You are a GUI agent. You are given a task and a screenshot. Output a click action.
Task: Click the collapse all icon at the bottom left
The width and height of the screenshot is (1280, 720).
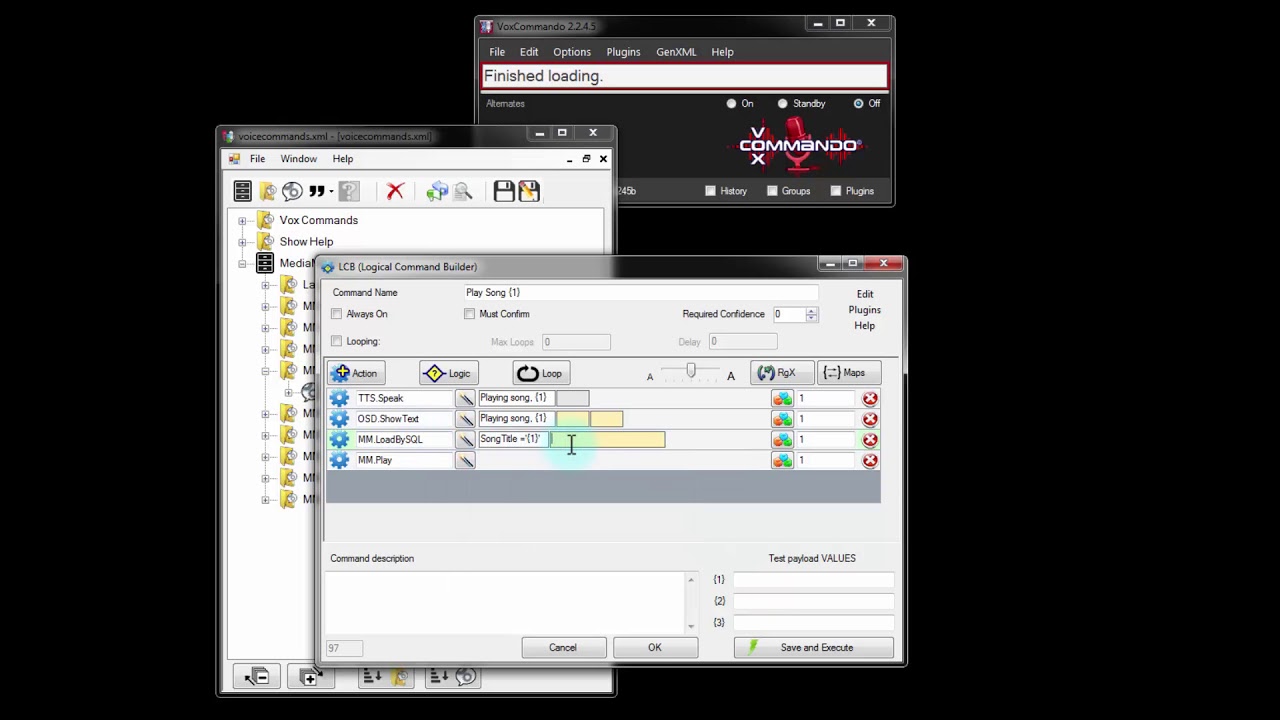coord(257,677)
